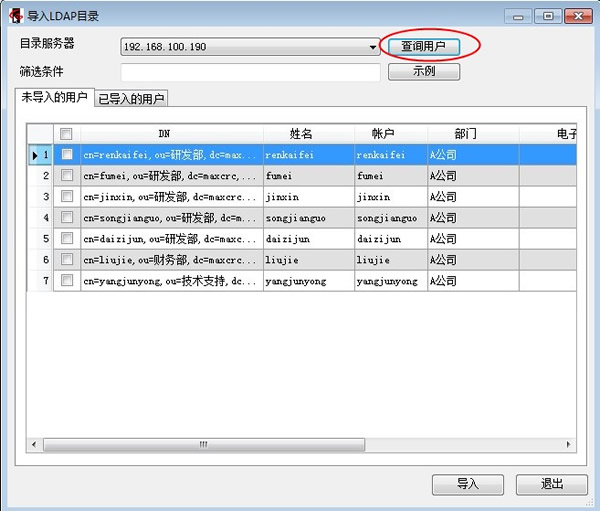This screenshot has height=511, width=600.
Task: Check the box for renkaifei row
Action: (x=67, y=155)
